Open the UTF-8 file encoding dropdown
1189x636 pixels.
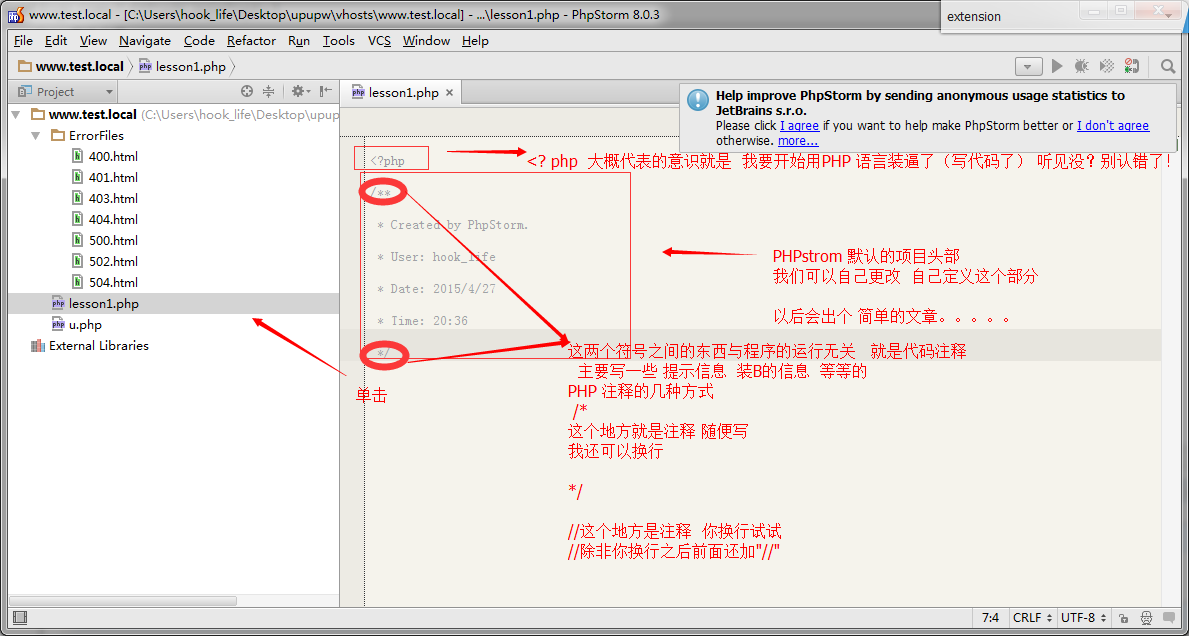coord(1084,618)
